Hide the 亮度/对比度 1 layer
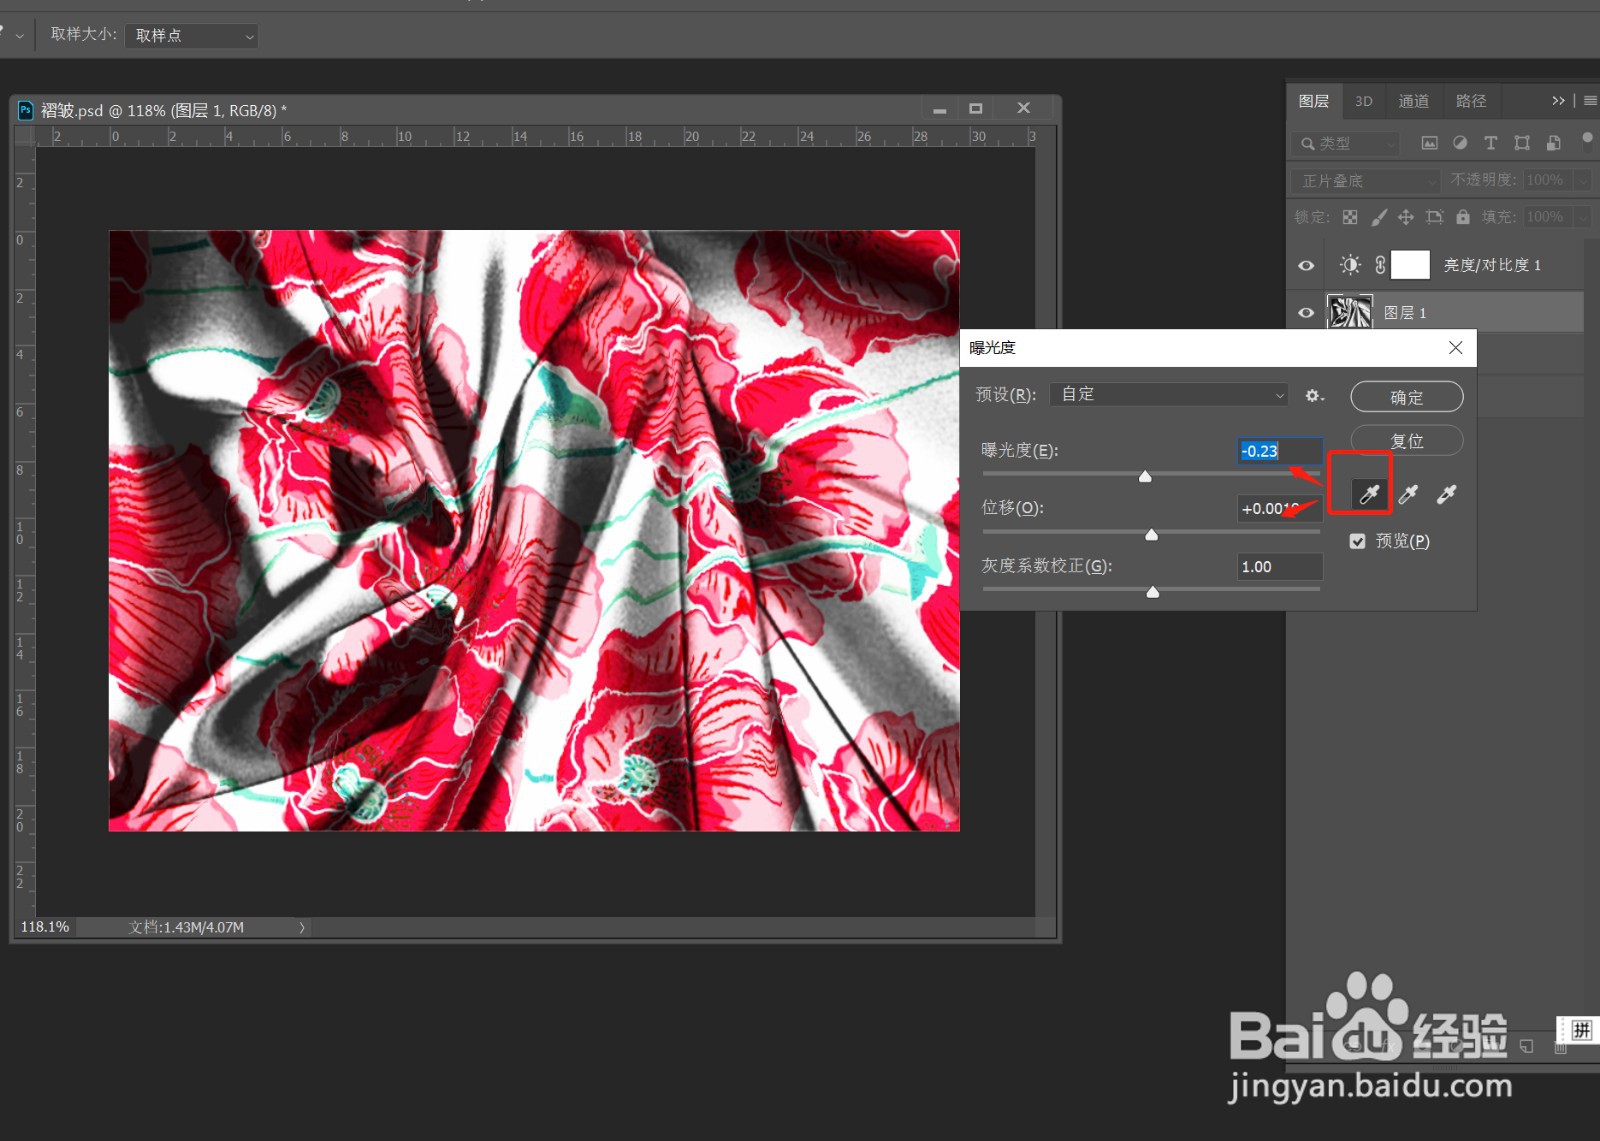 (1306, 266)
